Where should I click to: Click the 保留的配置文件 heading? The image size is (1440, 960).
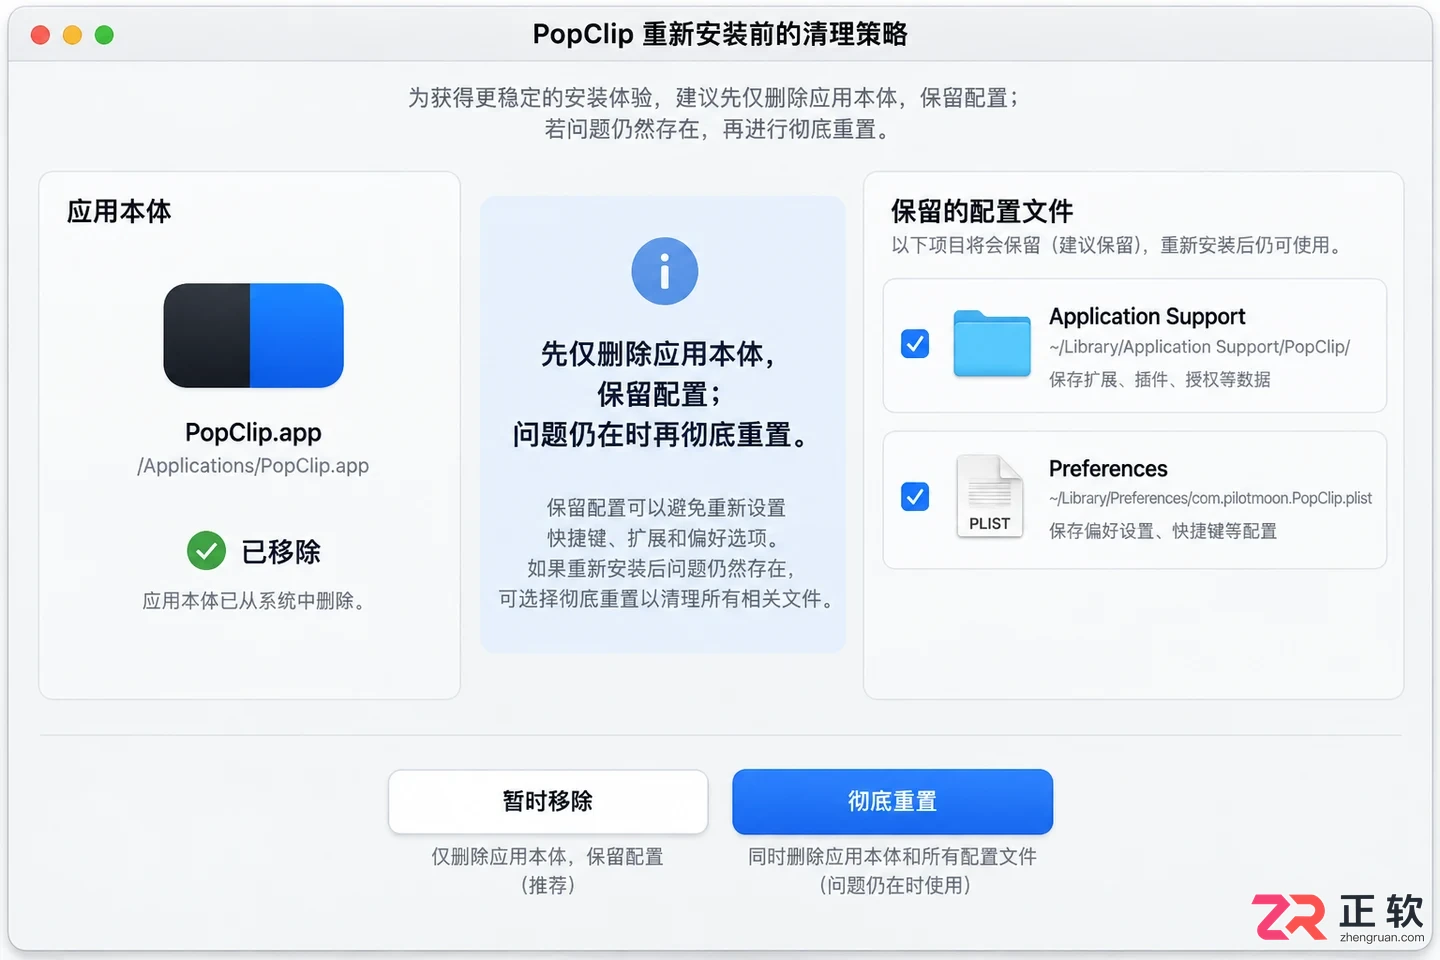[x=981, y=211]
